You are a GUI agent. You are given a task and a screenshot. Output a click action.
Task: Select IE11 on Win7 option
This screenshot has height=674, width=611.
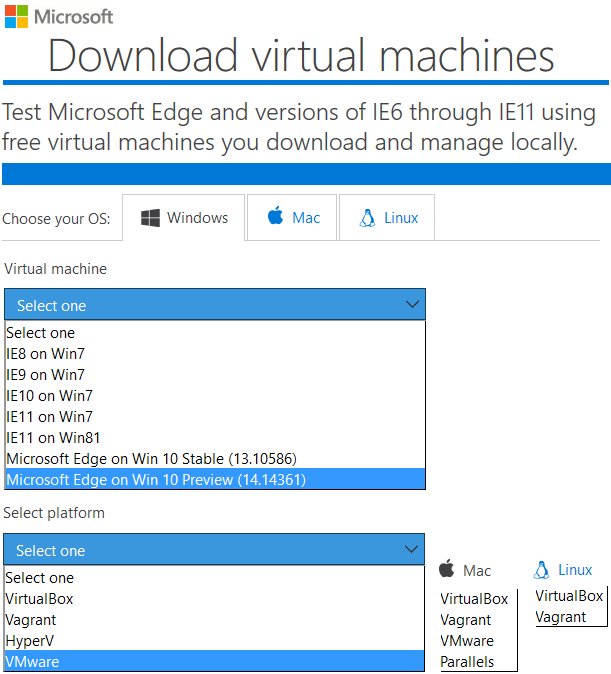point(215,417)
